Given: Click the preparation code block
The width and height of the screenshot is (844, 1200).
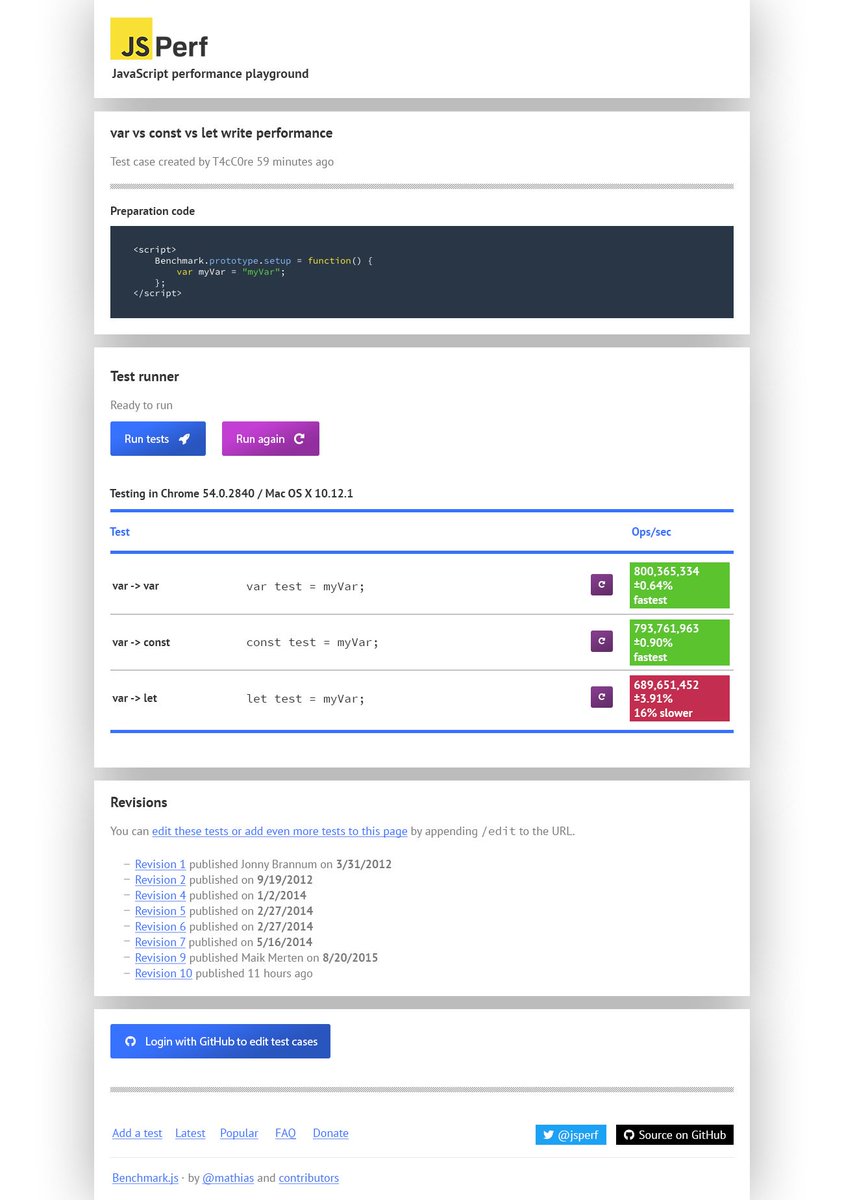Looking at the screenshot, I should (422, 272).
